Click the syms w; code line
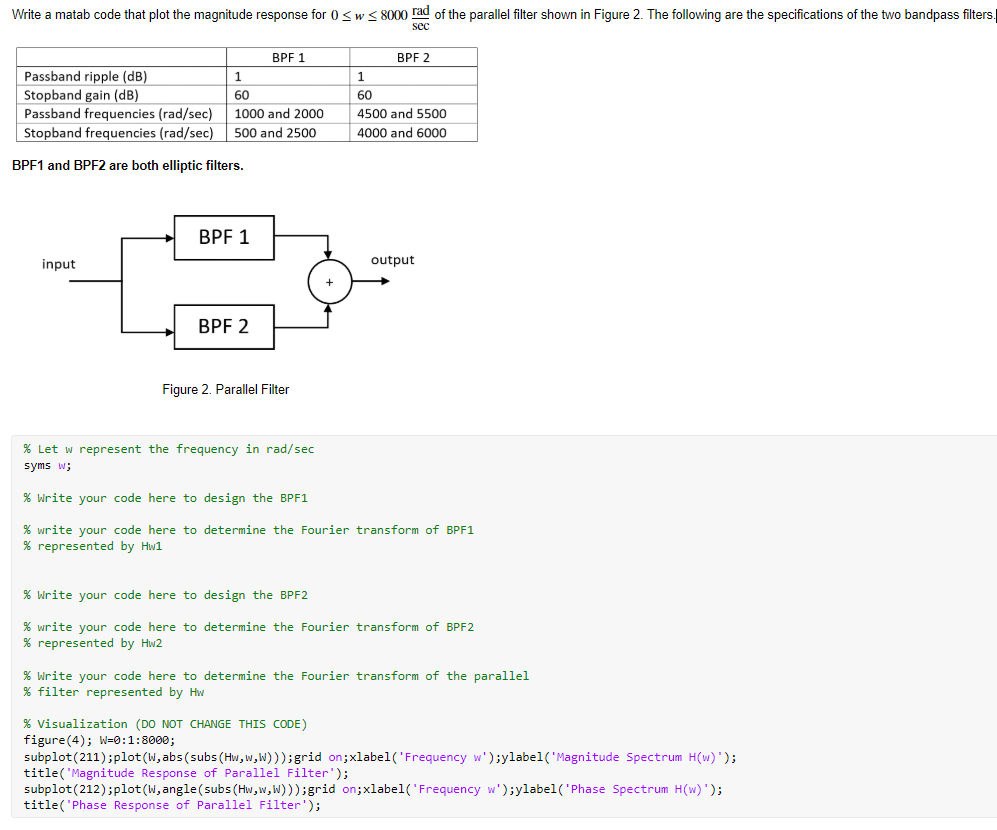Viewport: 997px width, 830px height. 42,465
